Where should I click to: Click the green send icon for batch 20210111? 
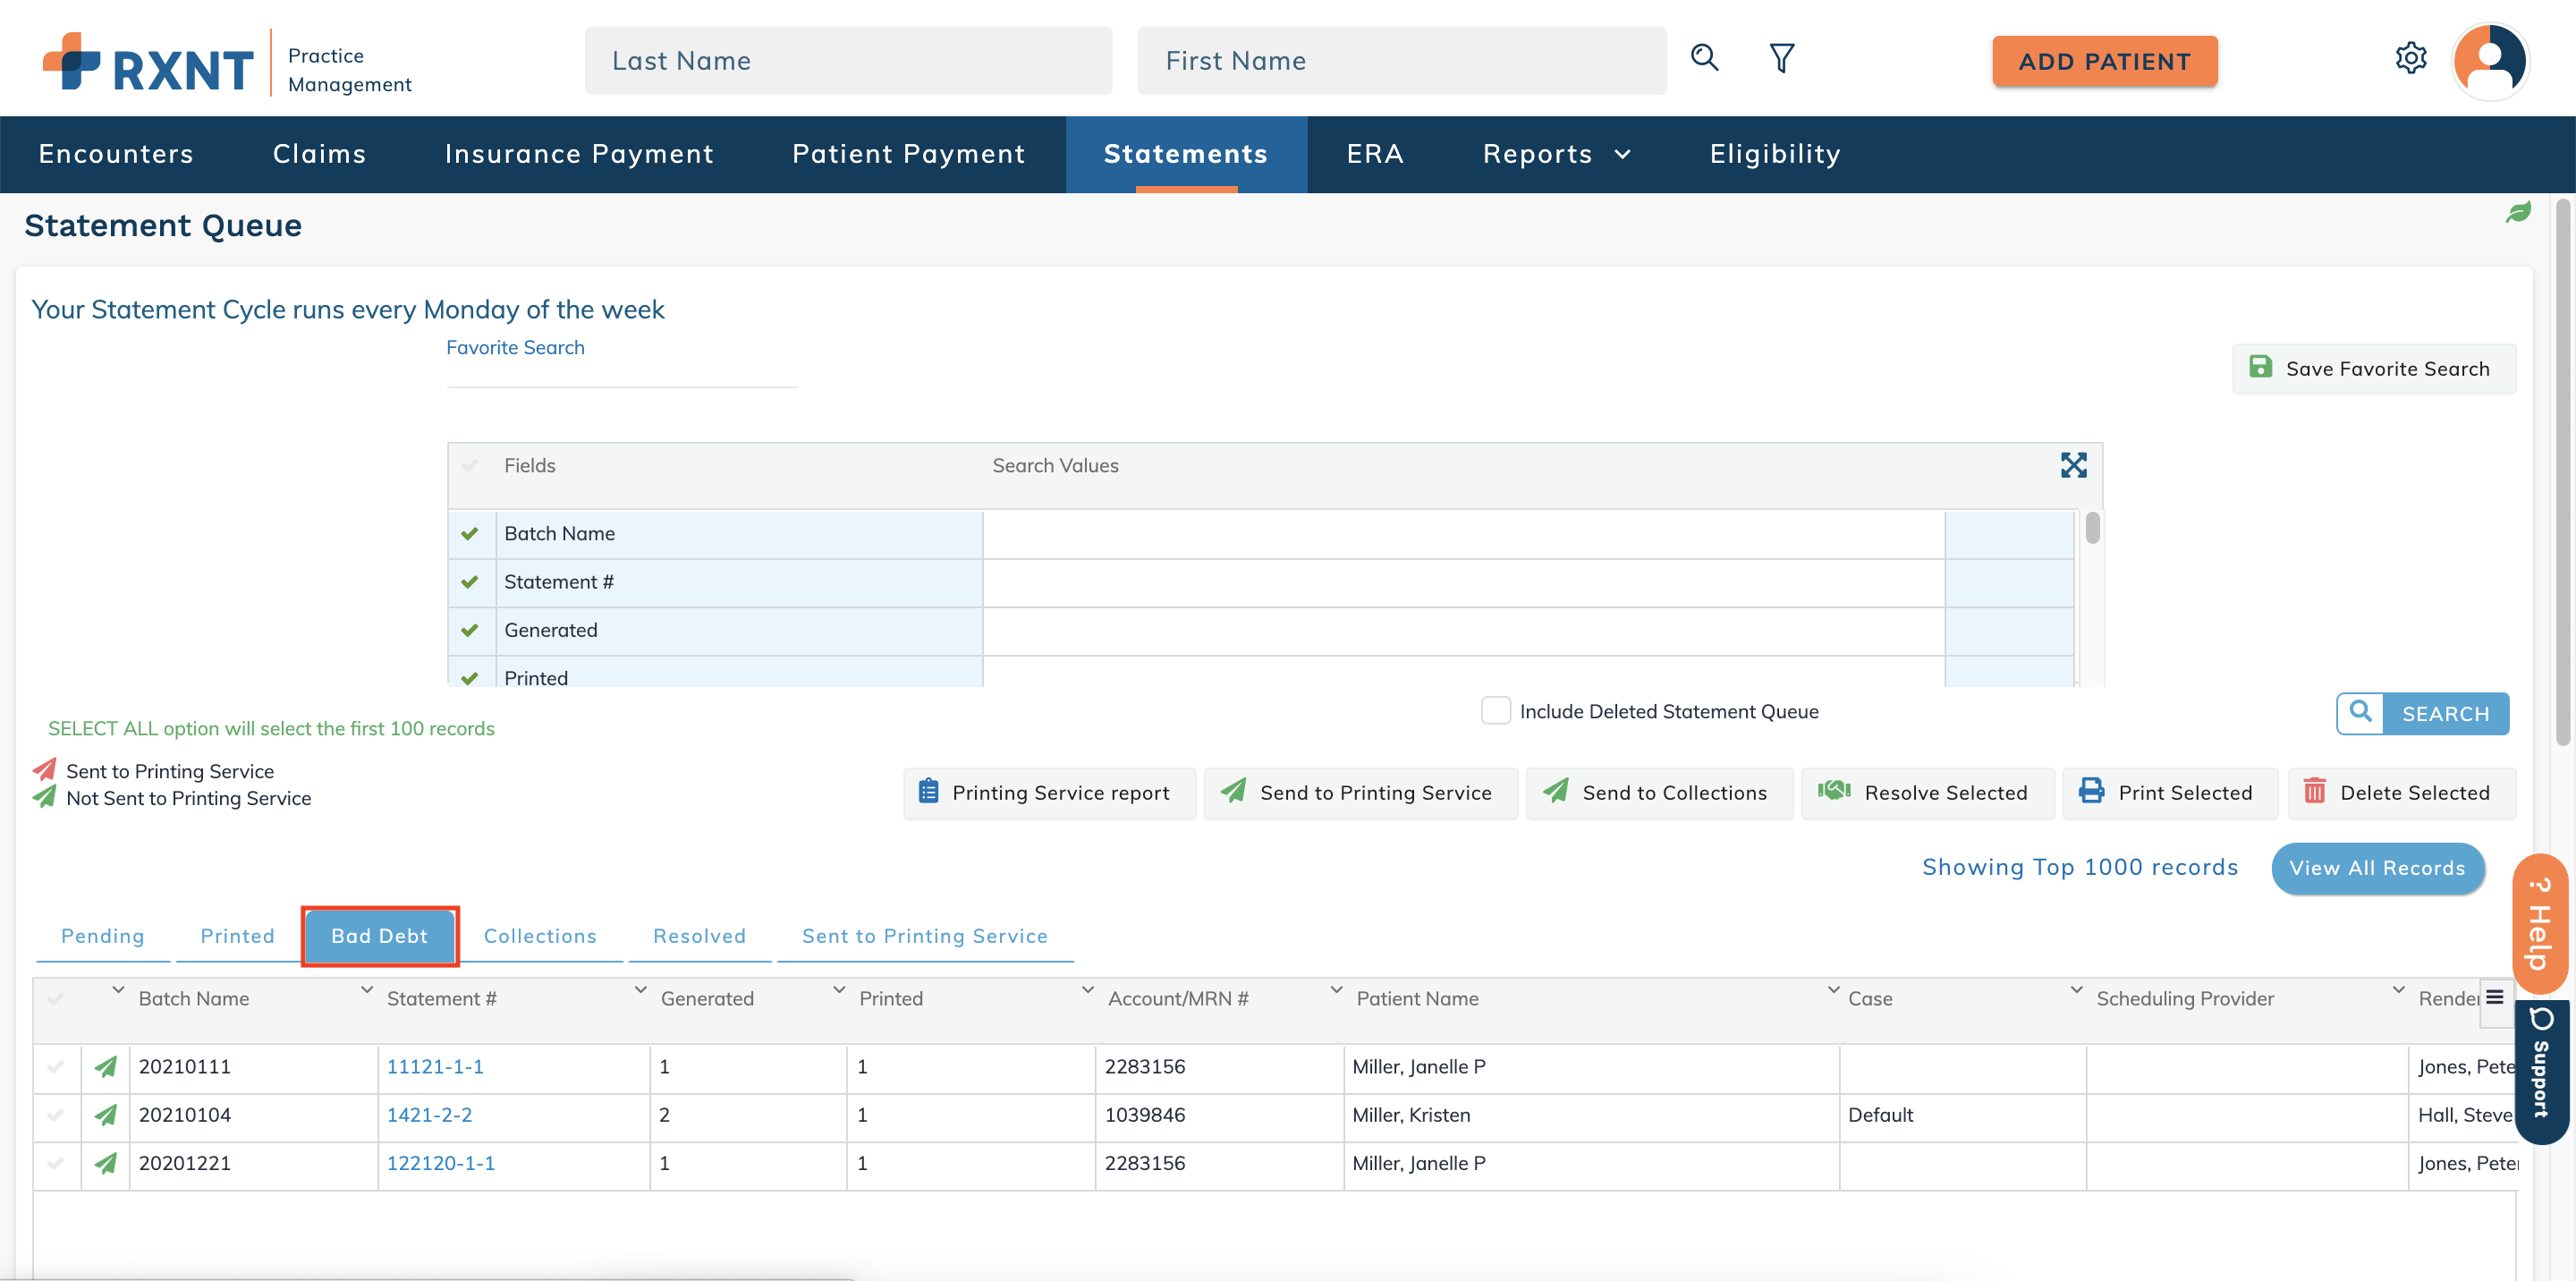pos(105,1067)
